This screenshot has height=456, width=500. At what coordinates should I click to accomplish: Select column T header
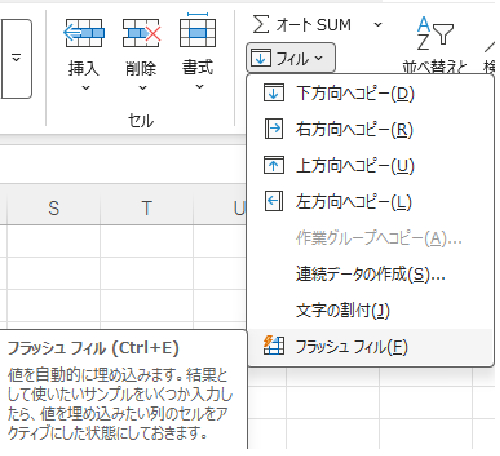[147, 208]
